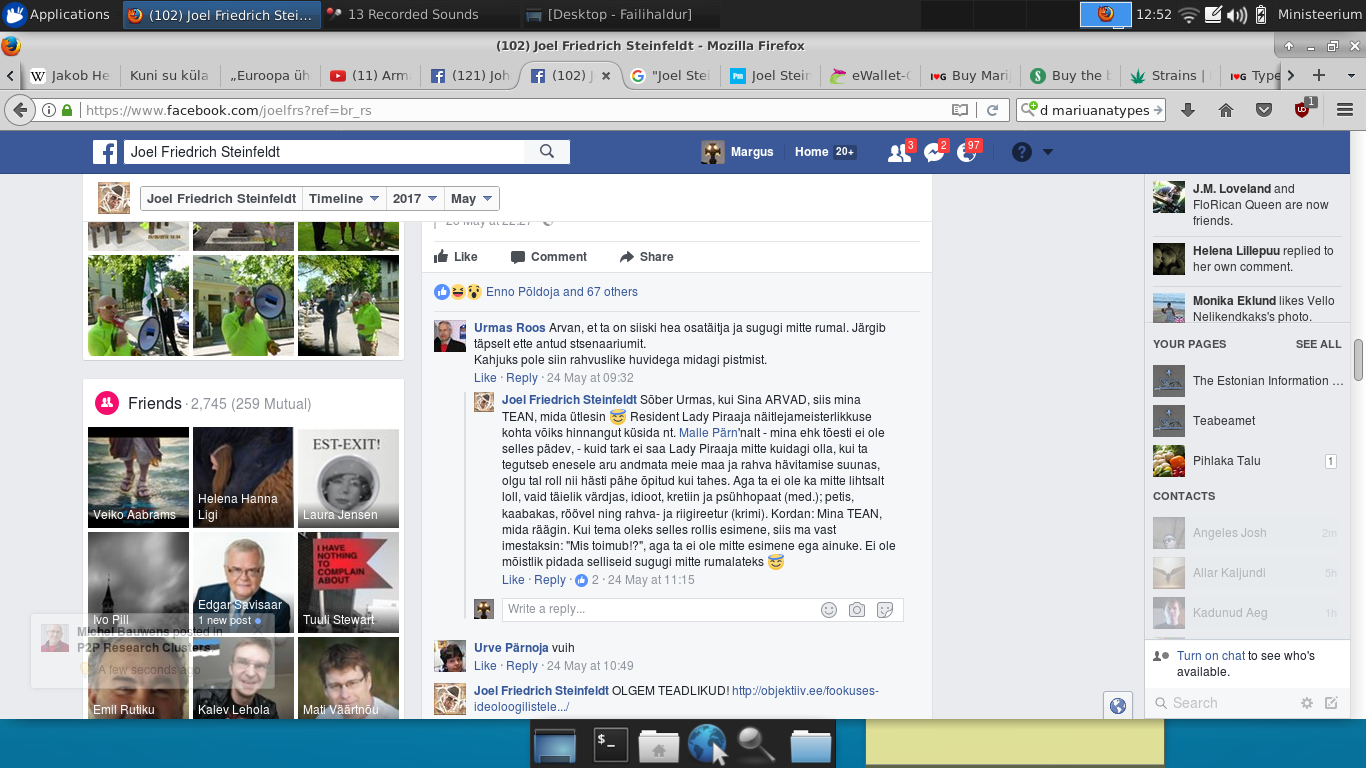This screenshot has height=768, width=1366.
Task: Go to Facebook Home
Action: click(811, 152)
